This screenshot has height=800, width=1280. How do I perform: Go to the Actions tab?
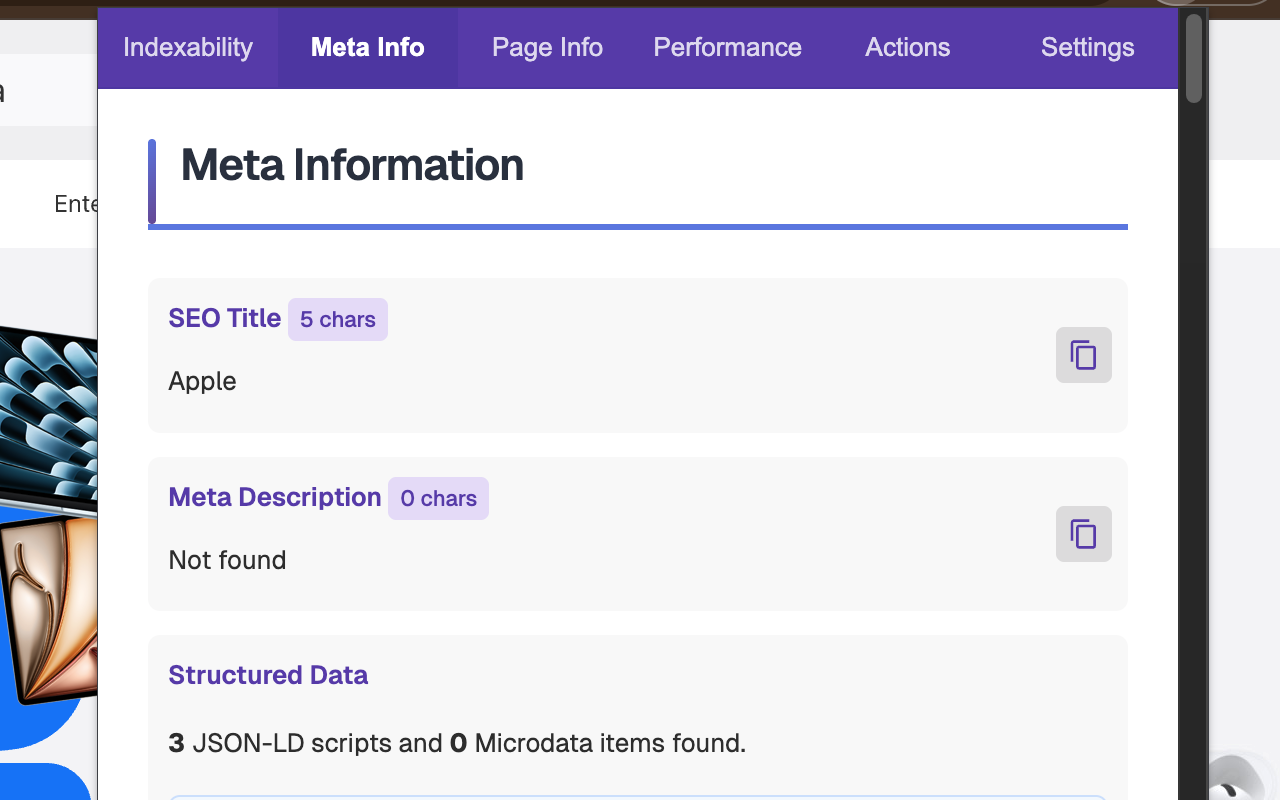907,47
